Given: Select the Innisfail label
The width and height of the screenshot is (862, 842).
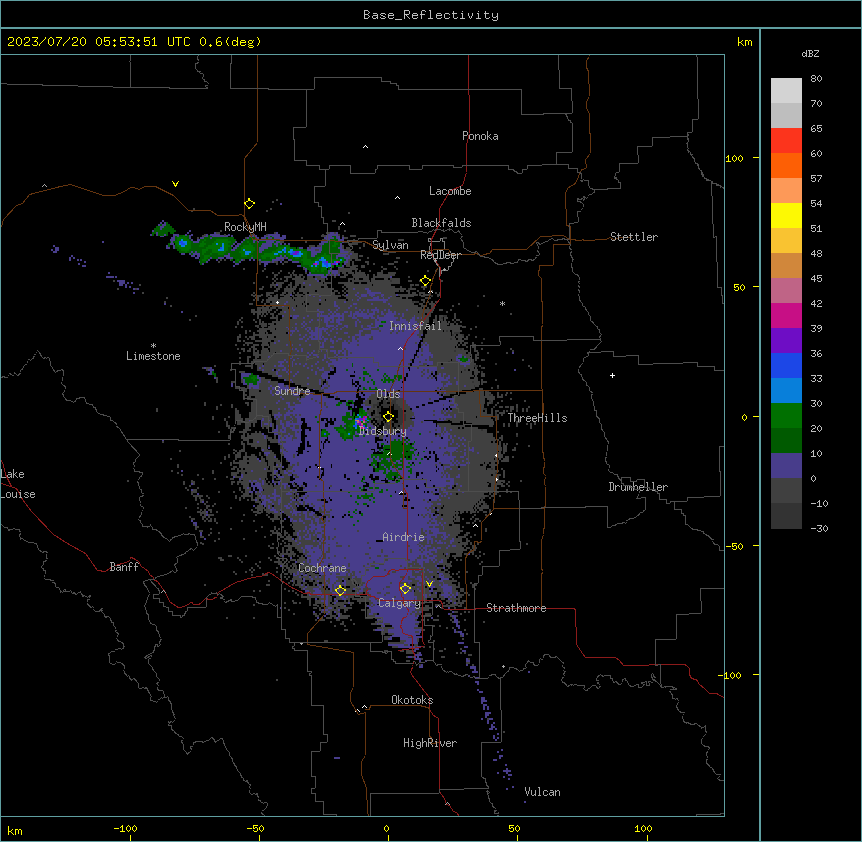Looking at the screenshot, I should (415, 326).
